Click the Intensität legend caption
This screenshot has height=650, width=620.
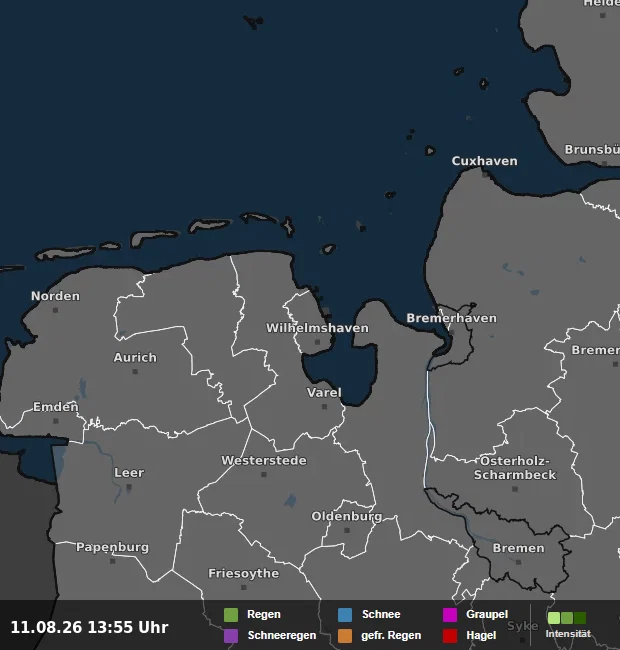[x=568, y=634]
